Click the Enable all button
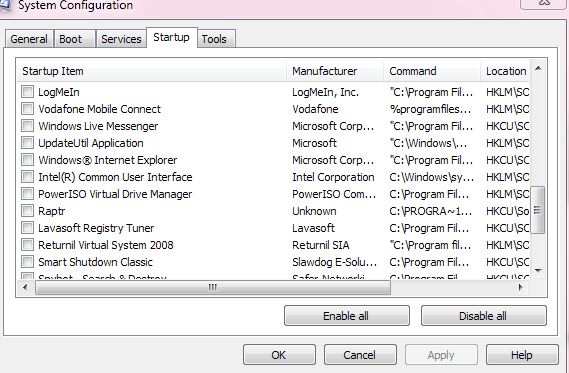The height and width of the screenshot is (373, 569). (x=347, y=316)
